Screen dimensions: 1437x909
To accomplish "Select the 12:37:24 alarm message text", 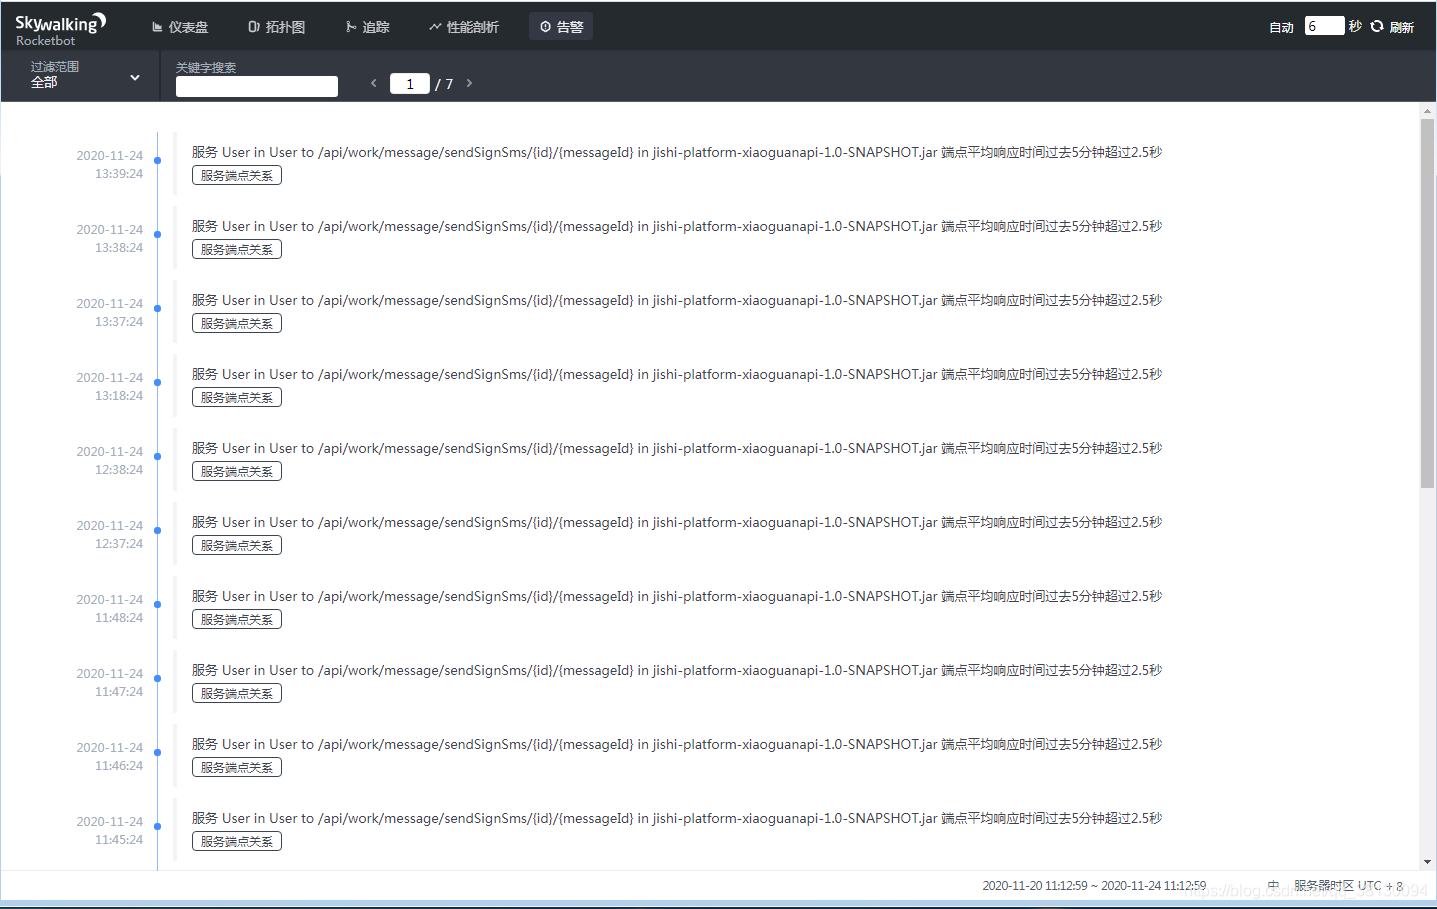I will point(677,522).
